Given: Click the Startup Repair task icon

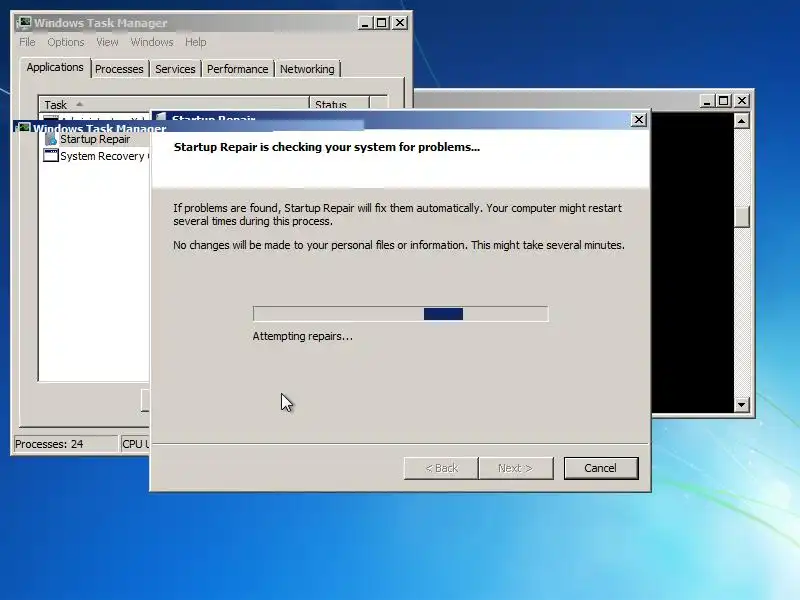Looking at the screenshot, I should point(51,139).
